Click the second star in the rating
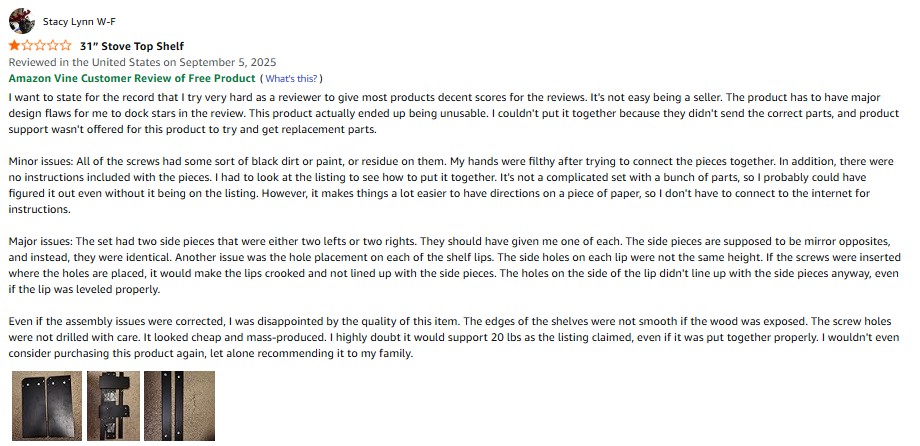920x446 pixels. 27,46
